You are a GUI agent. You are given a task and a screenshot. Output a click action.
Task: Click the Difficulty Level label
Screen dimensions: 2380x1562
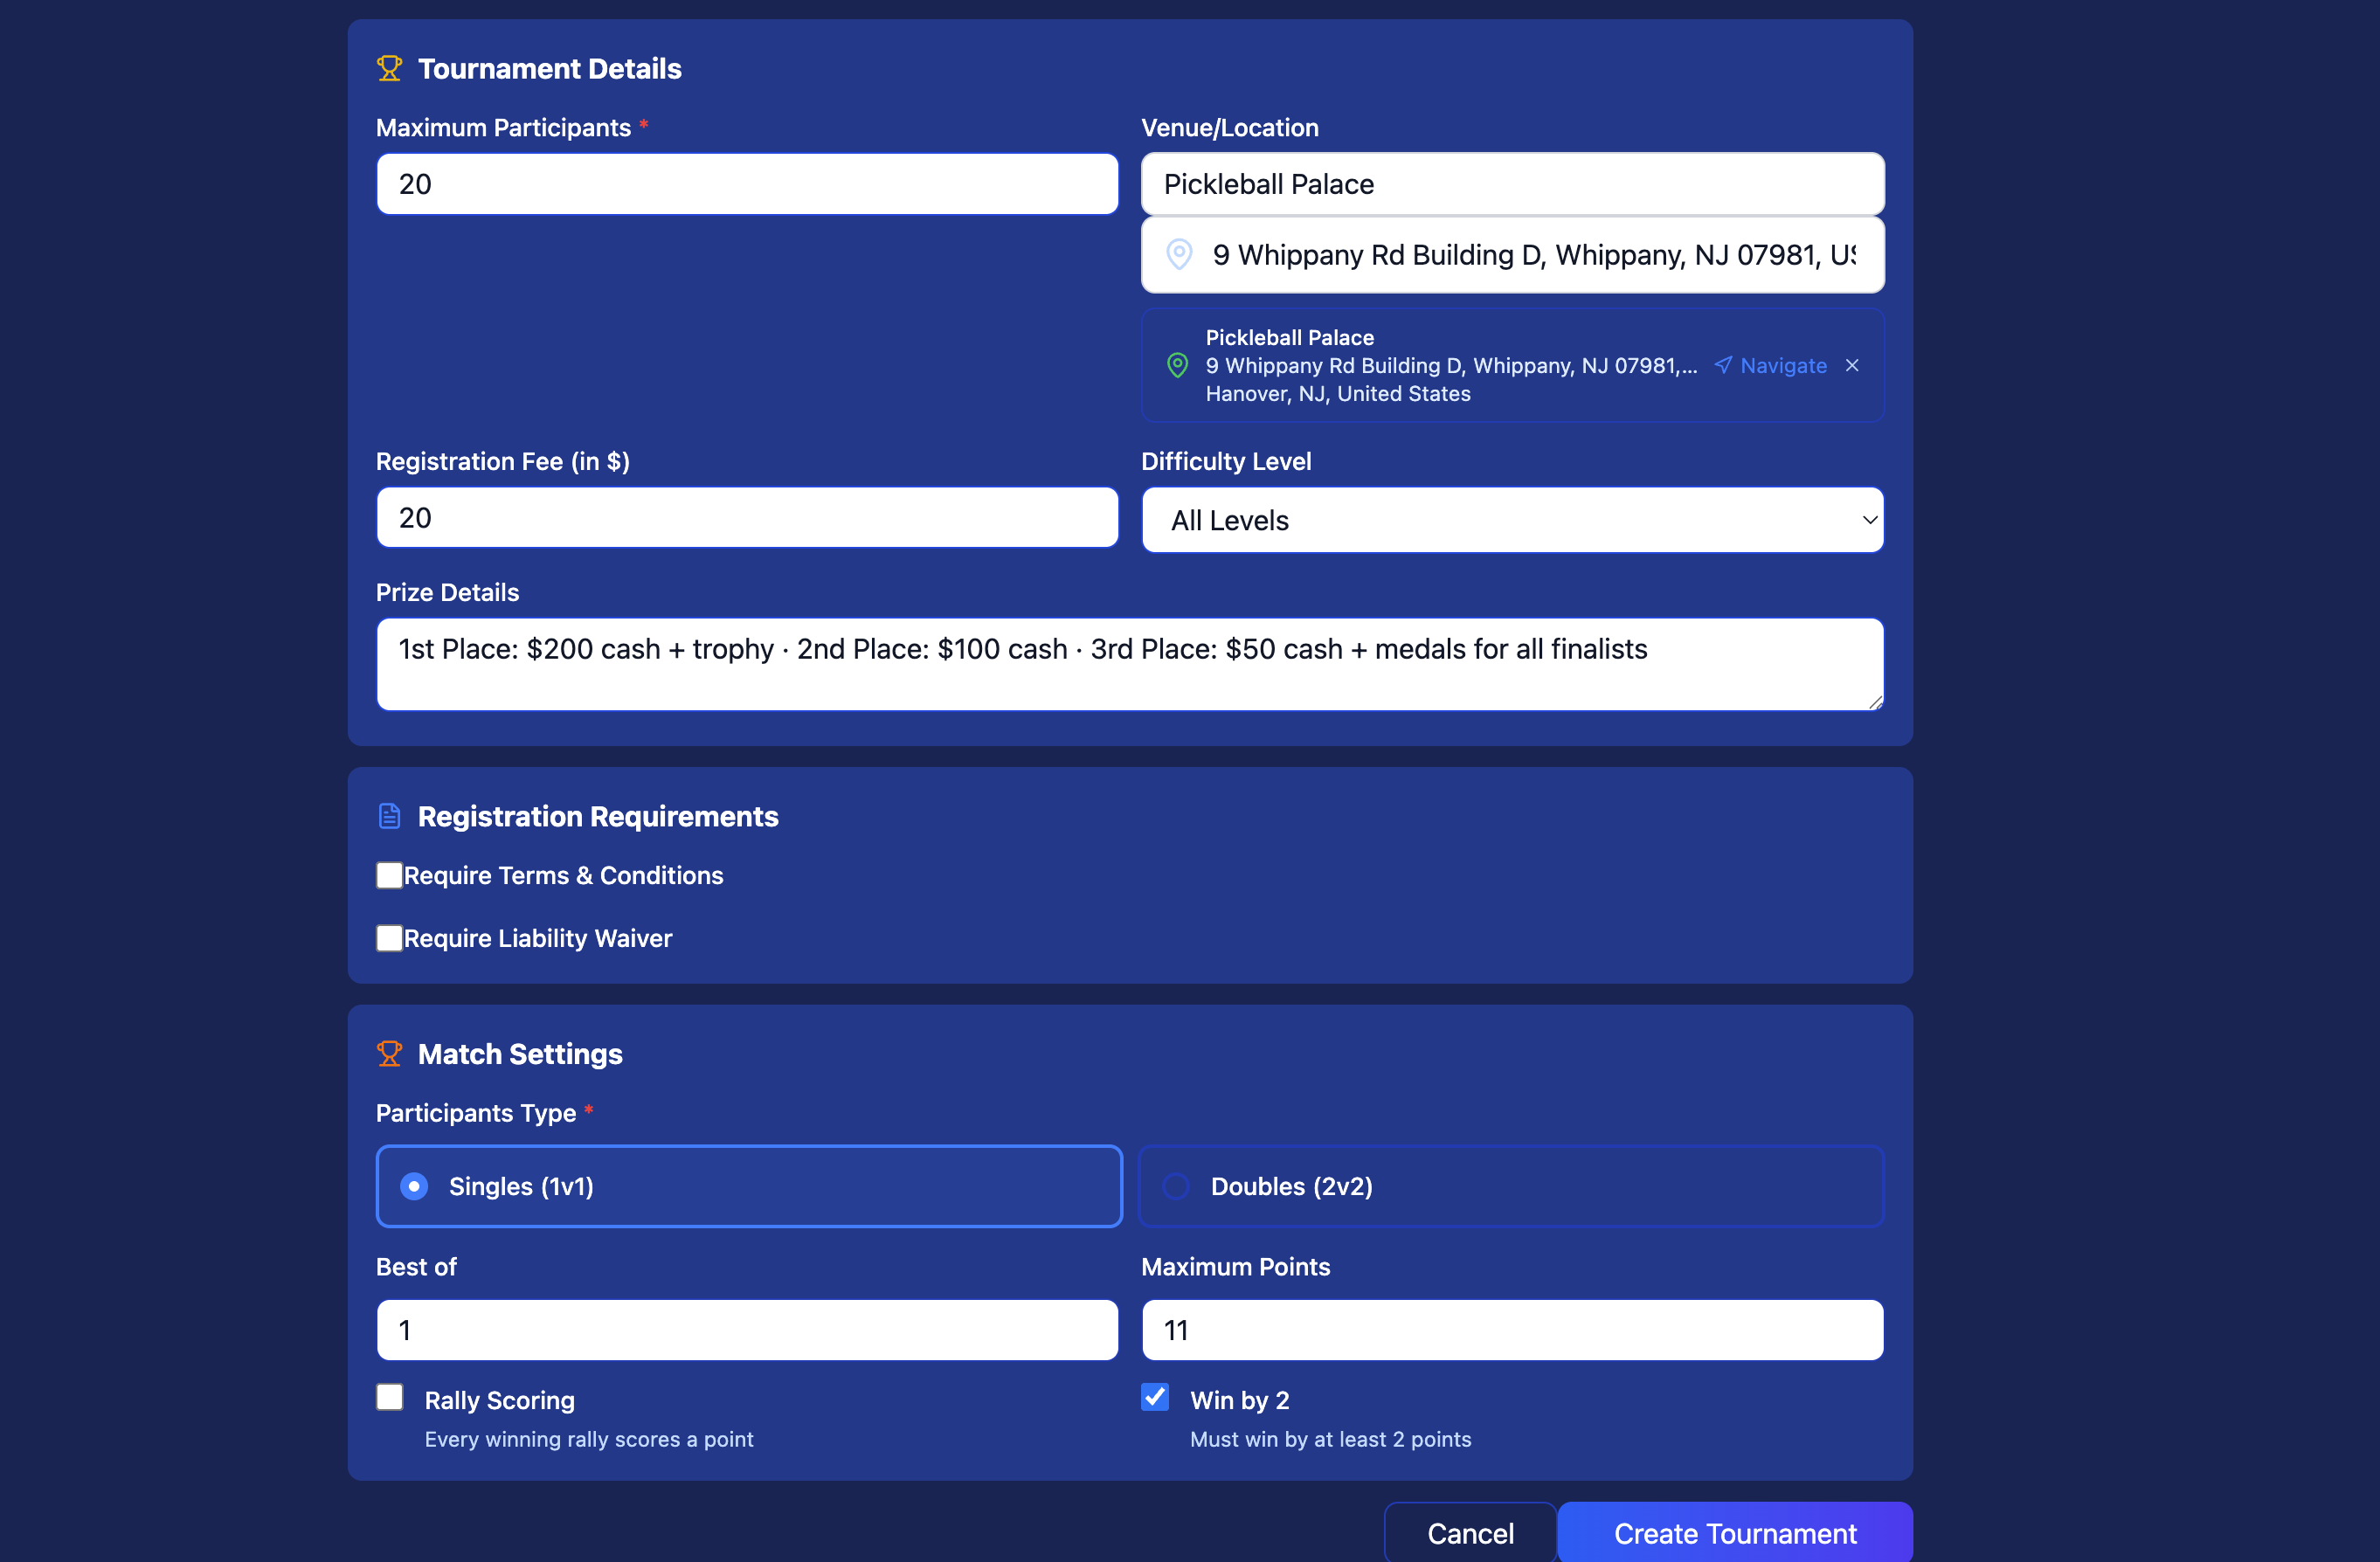[1226, 461]
